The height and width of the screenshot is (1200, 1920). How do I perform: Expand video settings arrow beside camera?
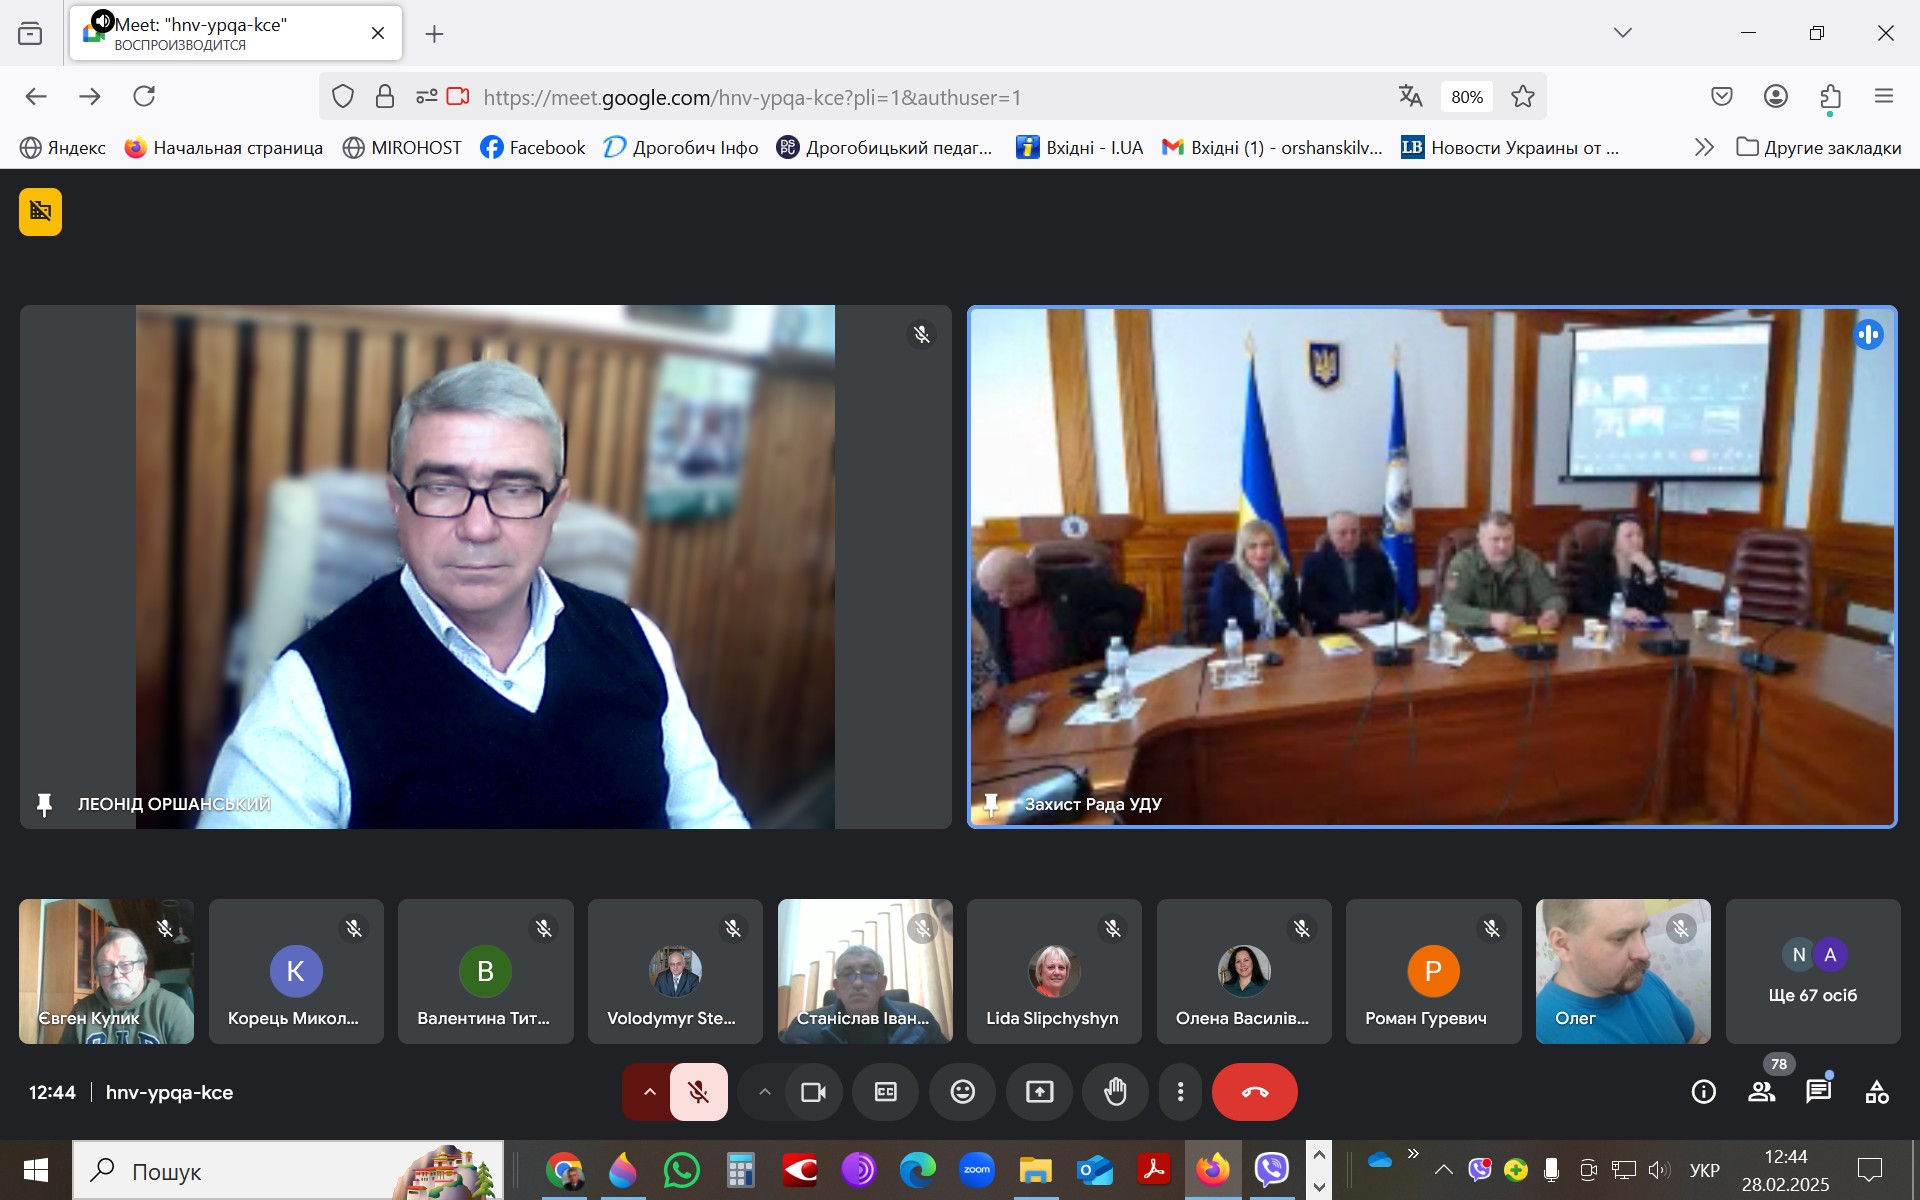(x=765, y=1092)
